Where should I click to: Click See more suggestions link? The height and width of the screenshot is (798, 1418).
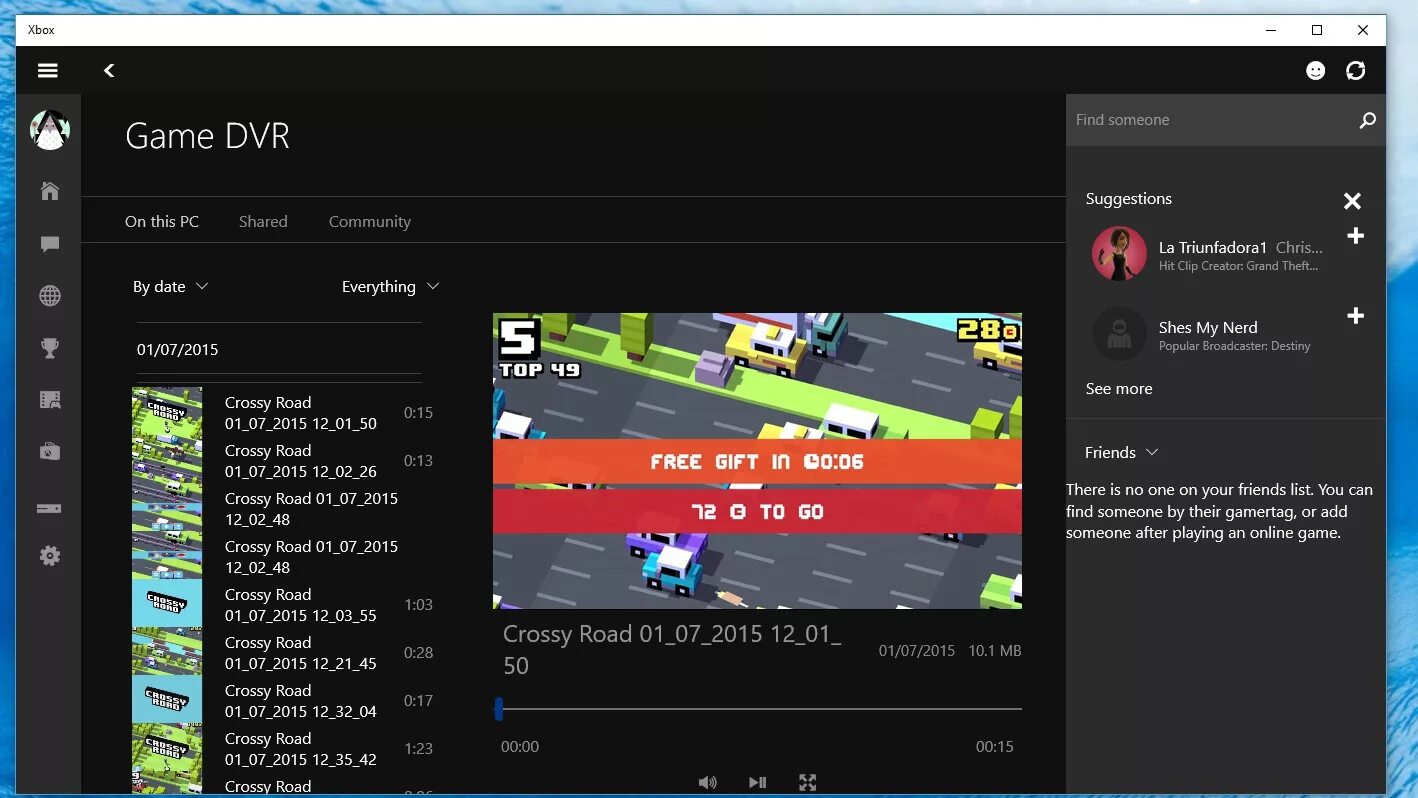tap(1119, 388)
